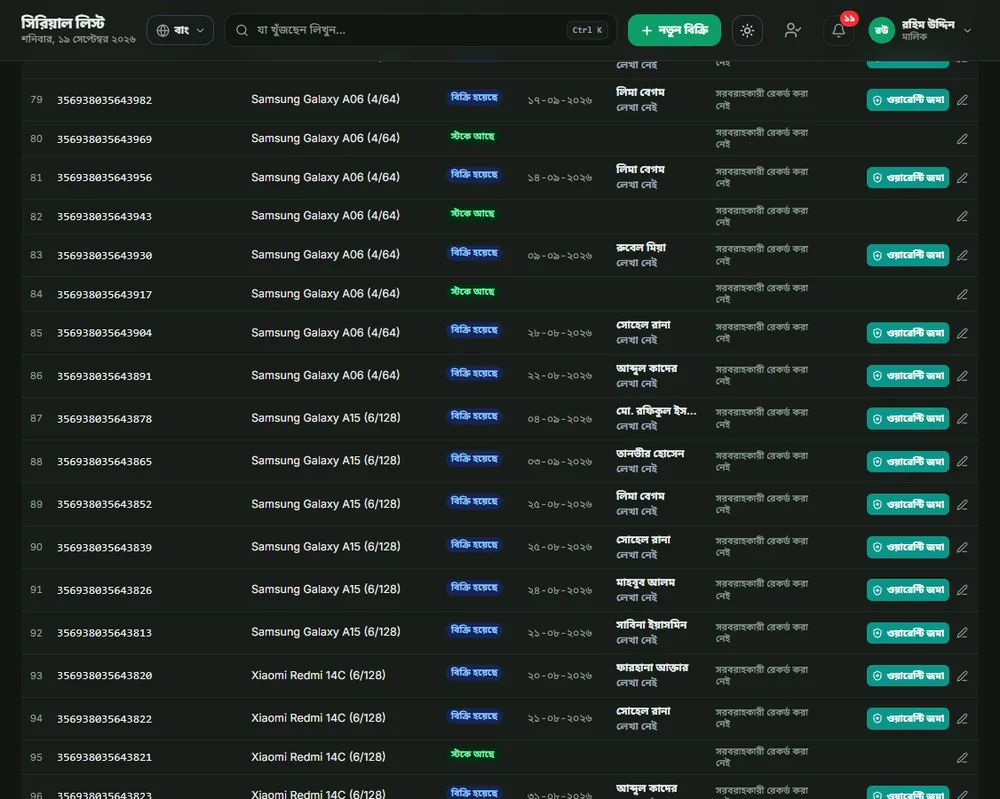The width and height of the screenshot is (1000, 799).
Task: Edit row 84 with the pencil icon
Action: coord(962,295)
